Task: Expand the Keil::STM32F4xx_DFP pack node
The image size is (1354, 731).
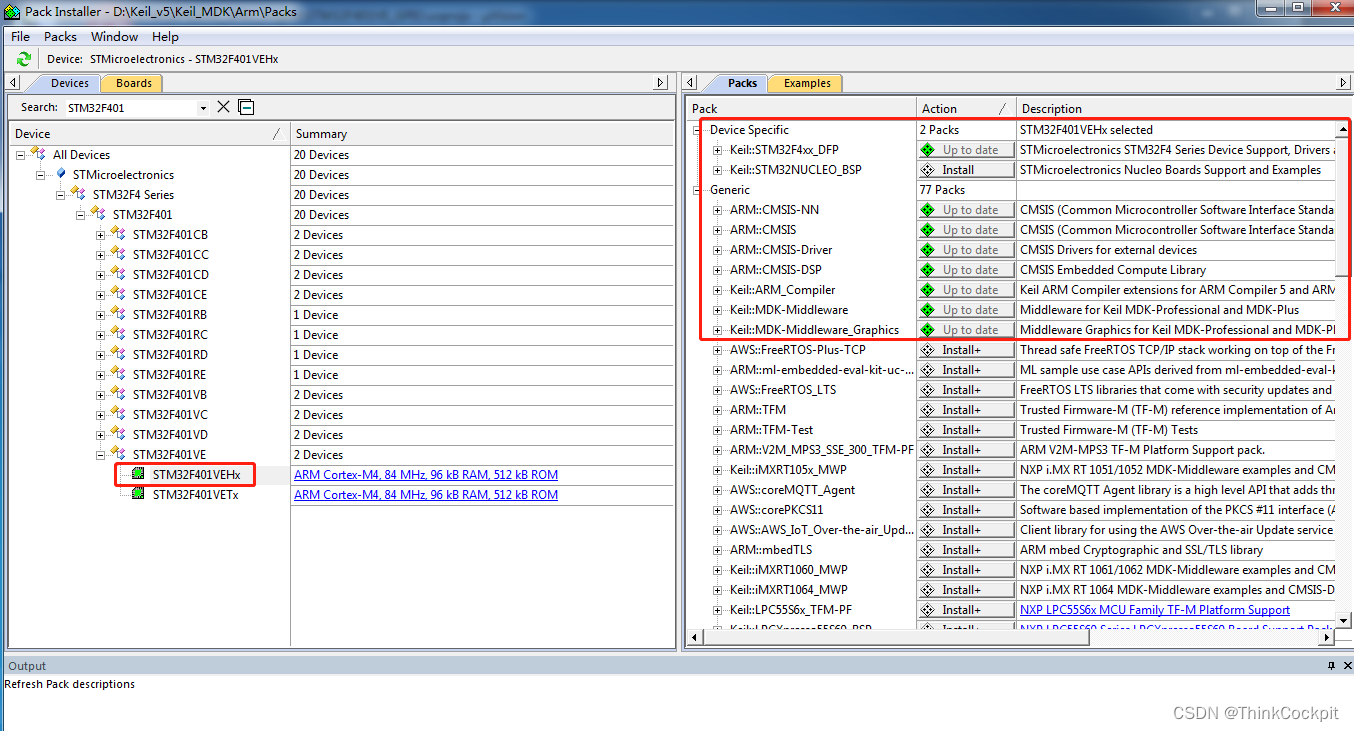Action: point(716,149)
